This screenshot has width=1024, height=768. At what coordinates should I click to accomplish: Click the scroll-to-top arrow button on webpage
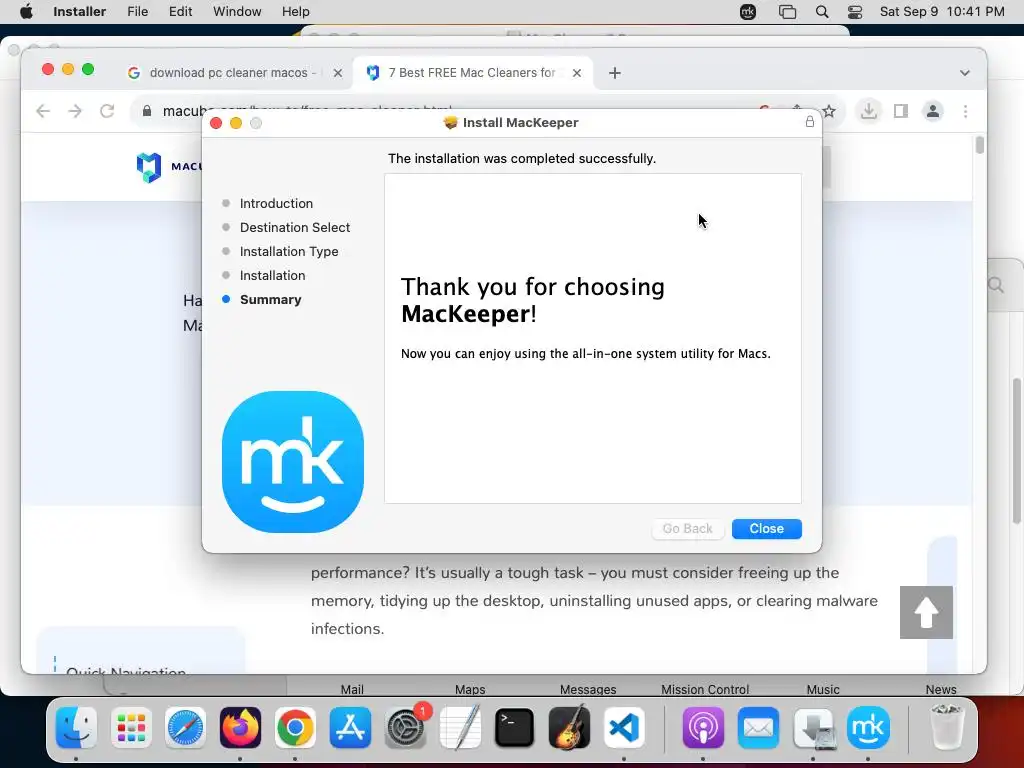point(926,612)
